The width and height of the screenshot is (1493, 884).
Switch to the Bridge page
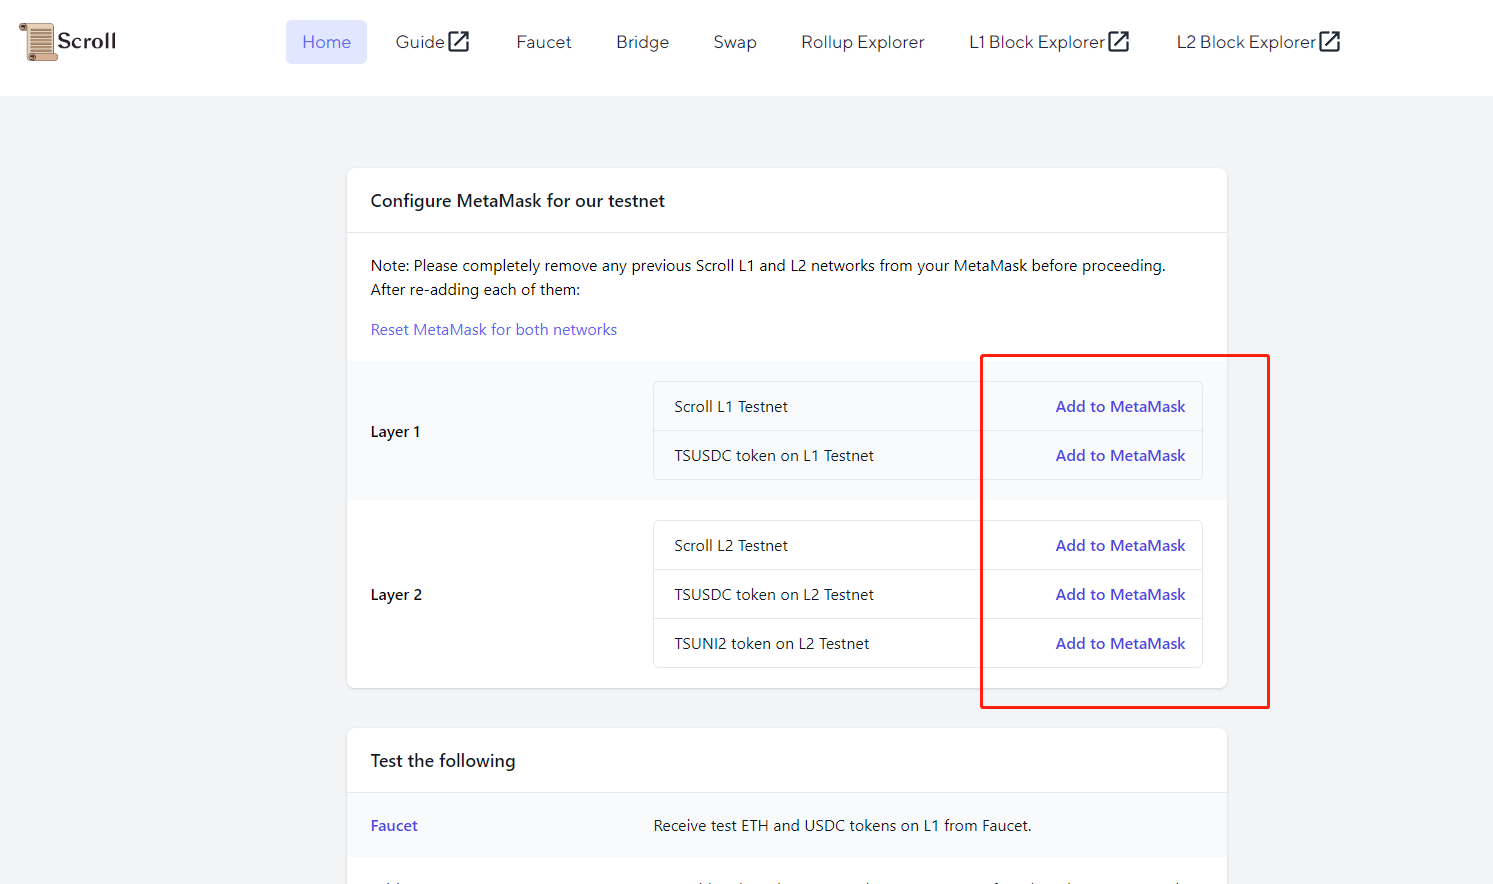(642, 42)
